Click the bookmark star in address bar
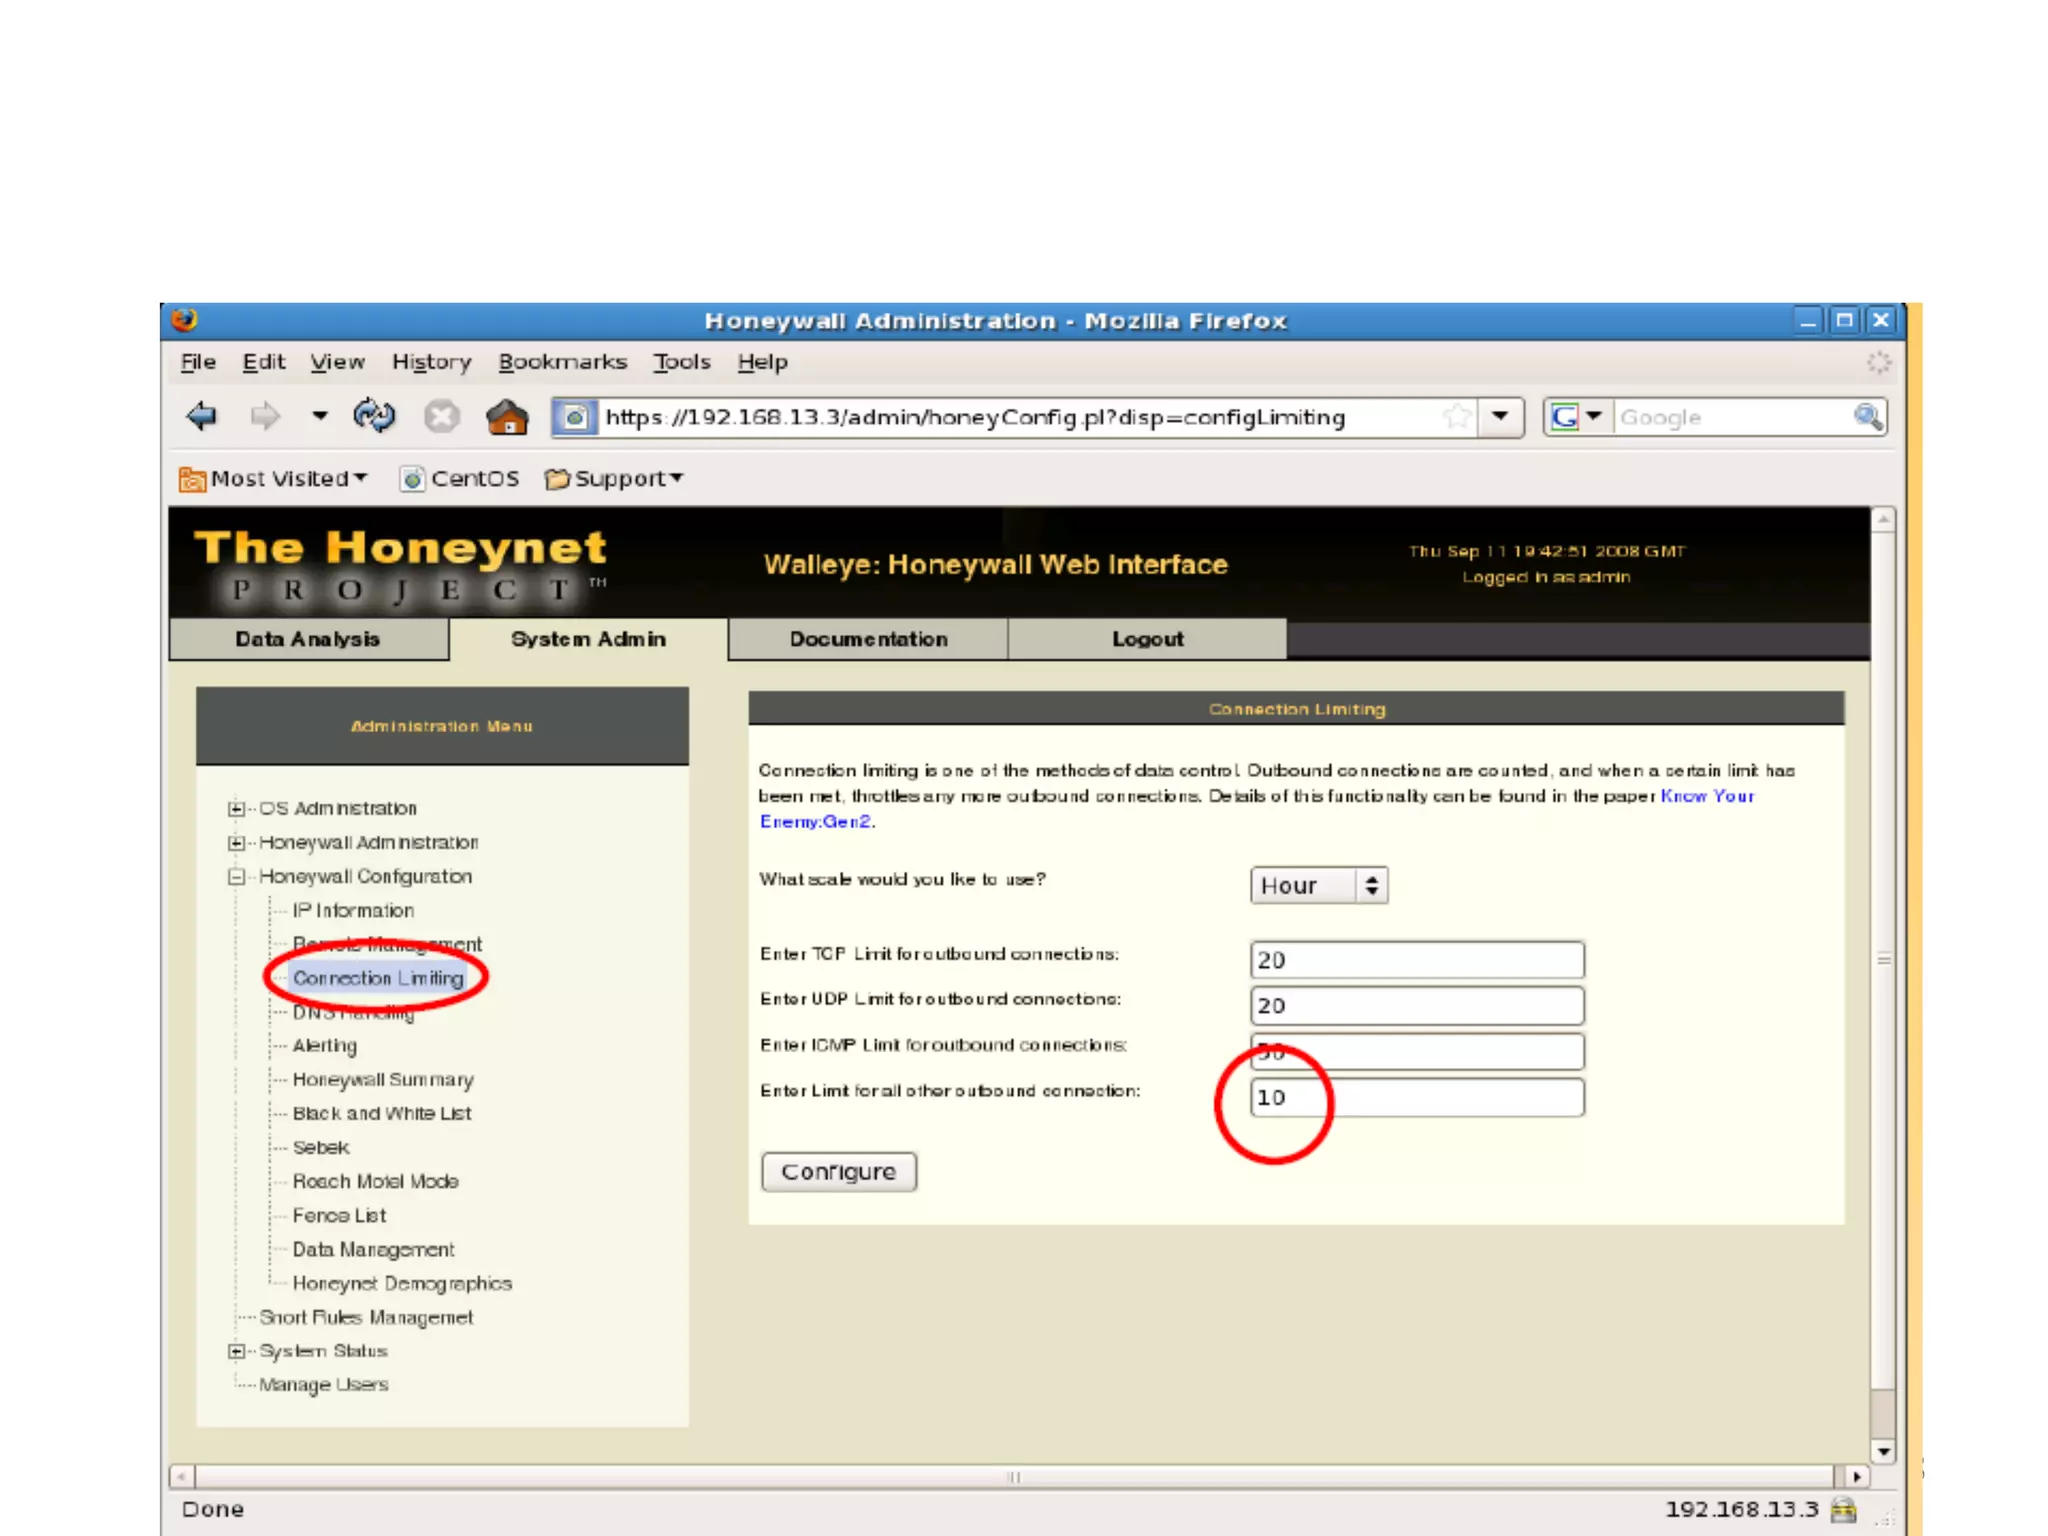Image resolution: width=2048 pixels, height=1536 pixels. [x=1457, y=417]
